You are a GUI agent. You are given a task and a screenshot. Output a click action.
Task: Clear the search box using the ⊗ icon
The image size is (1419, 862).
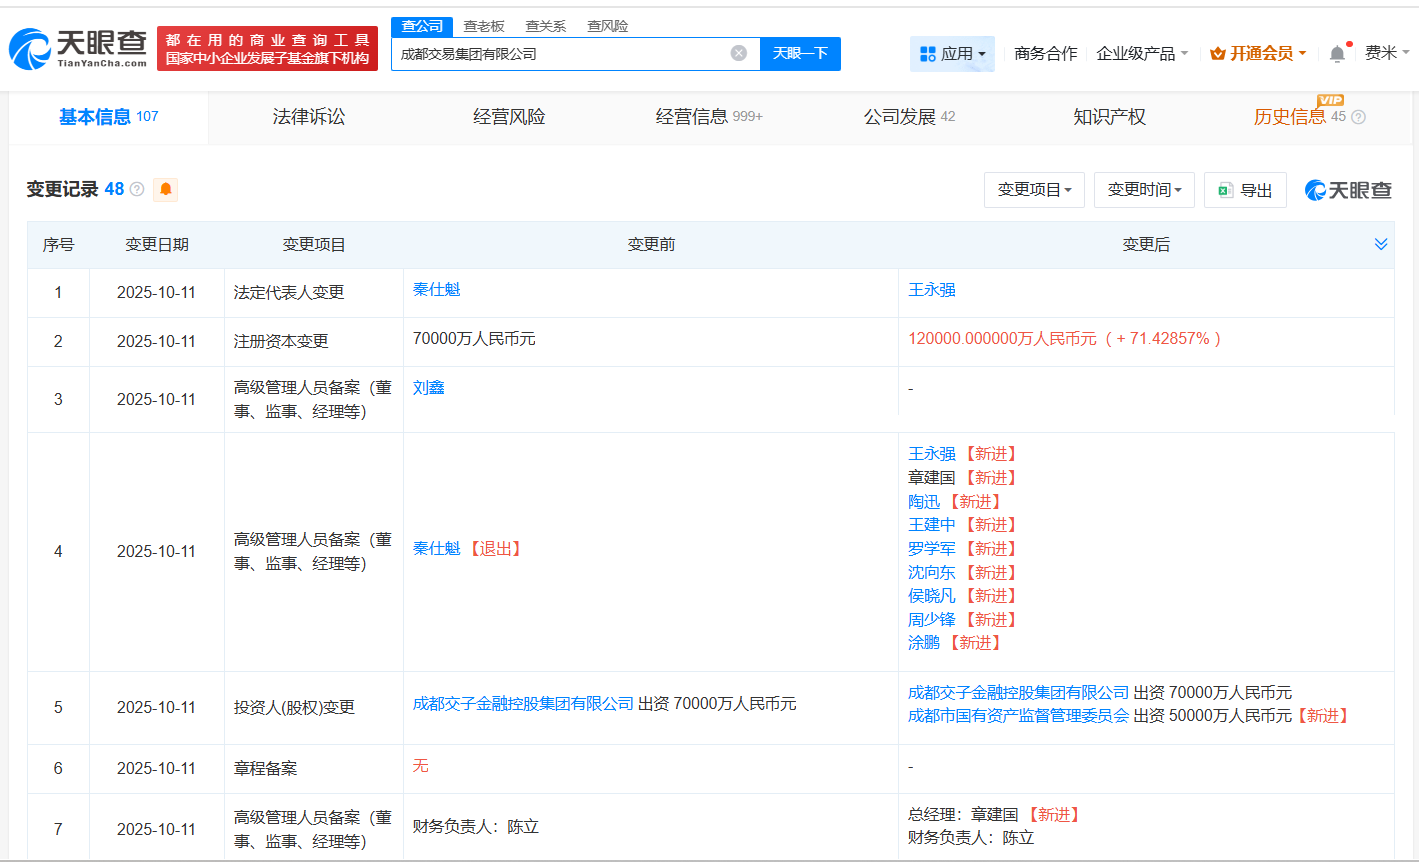738,54
